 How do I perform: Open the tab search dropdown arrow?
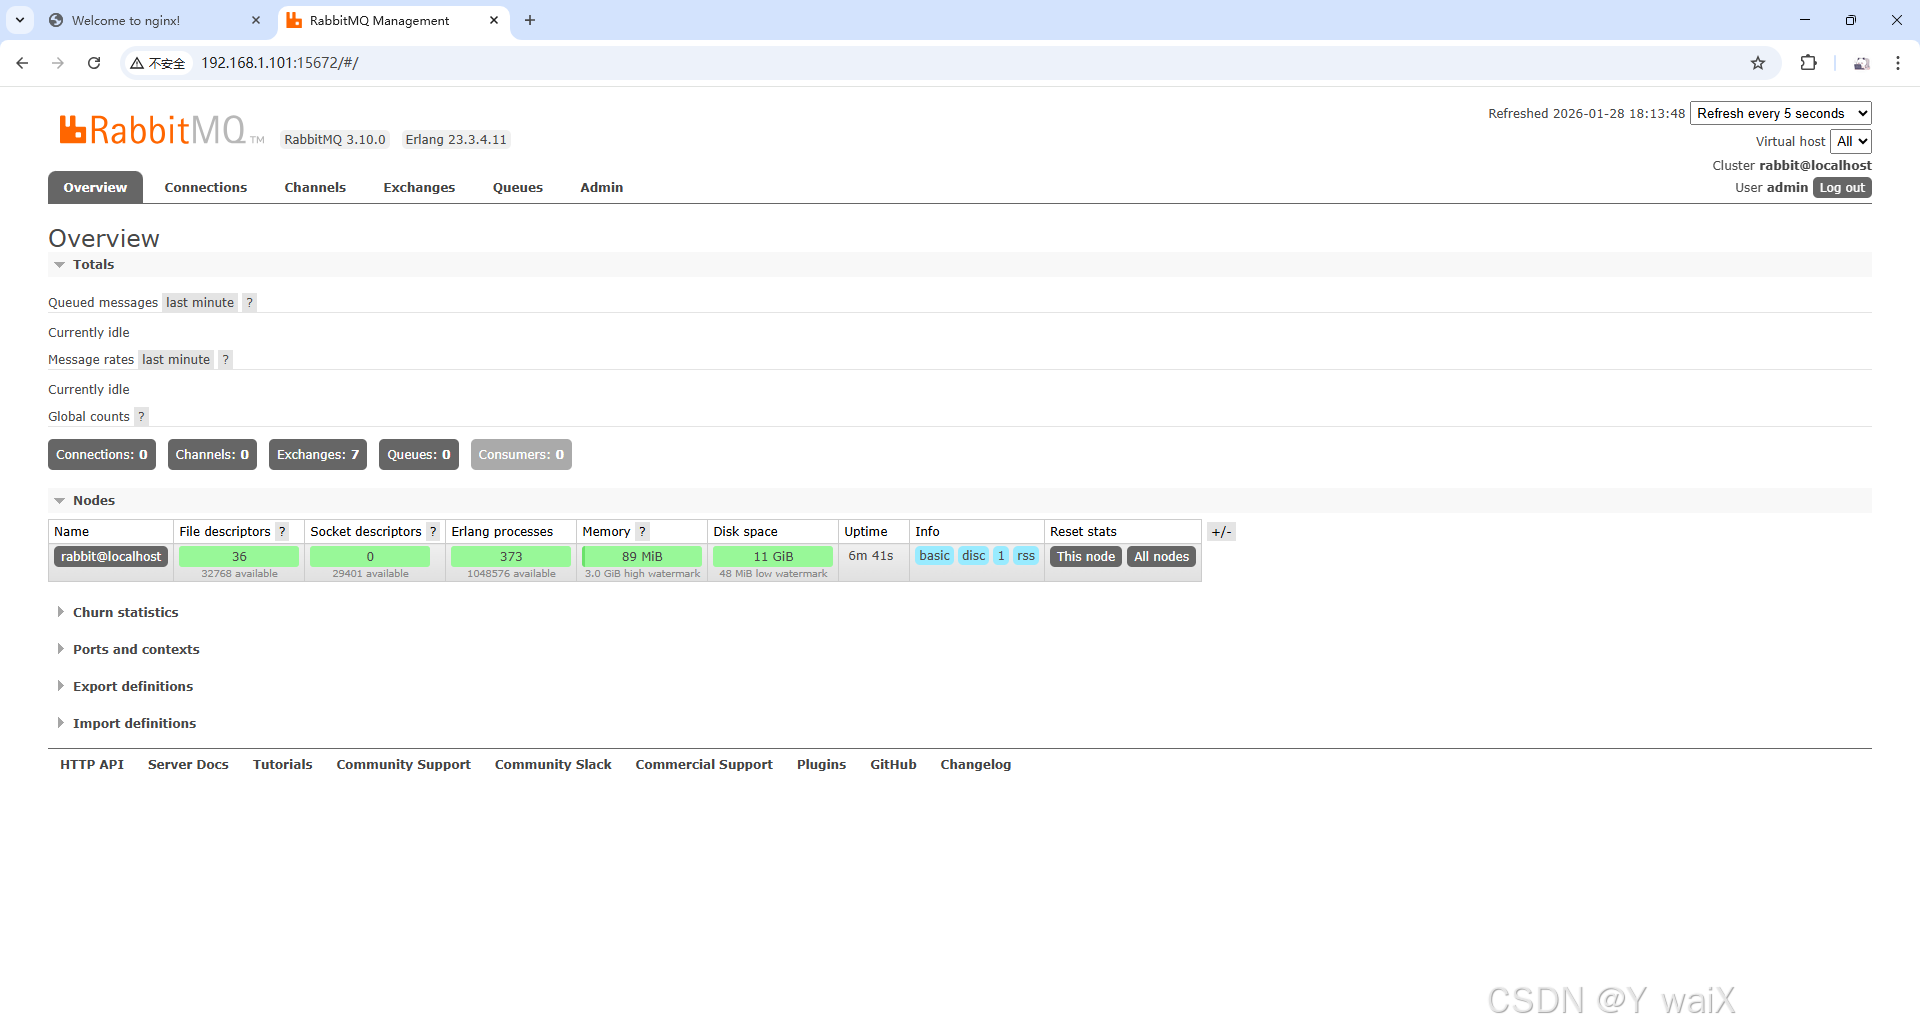(20, 20)
